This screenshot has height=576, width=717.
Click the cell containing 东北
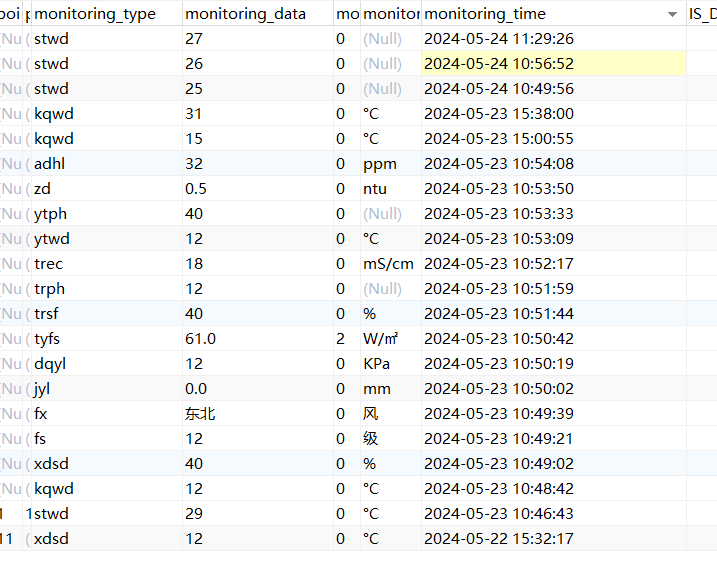pyautogui.click(x=200, y=413)
